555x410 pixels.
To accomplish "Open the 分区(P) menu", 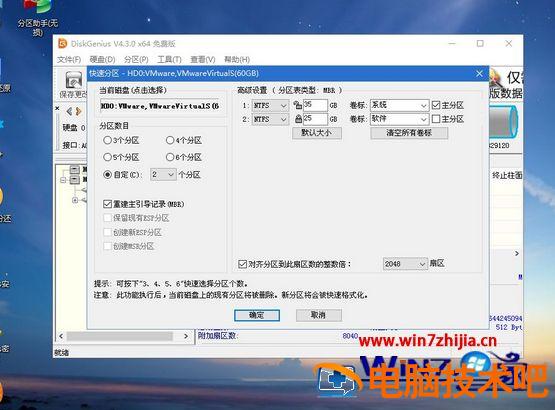I will tap(136, 59).
